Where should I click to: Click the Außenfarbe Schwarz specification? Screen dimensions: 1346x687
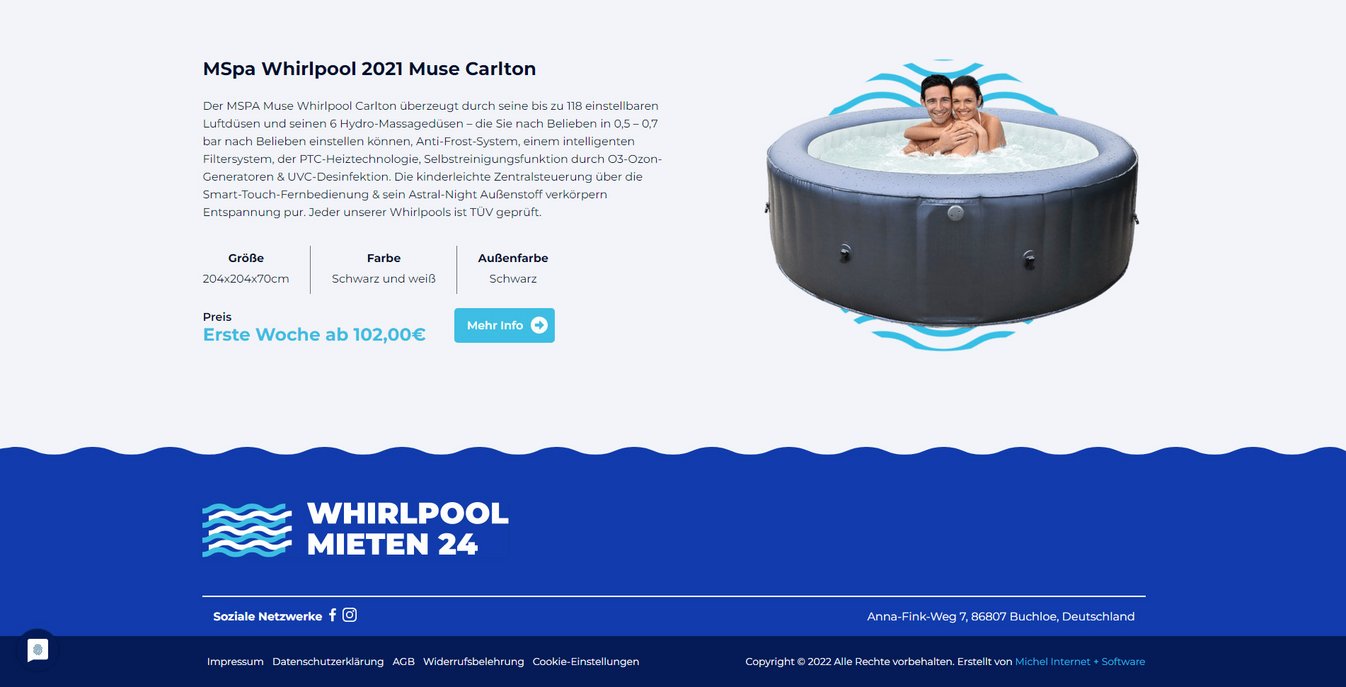(x=513, y=269)
